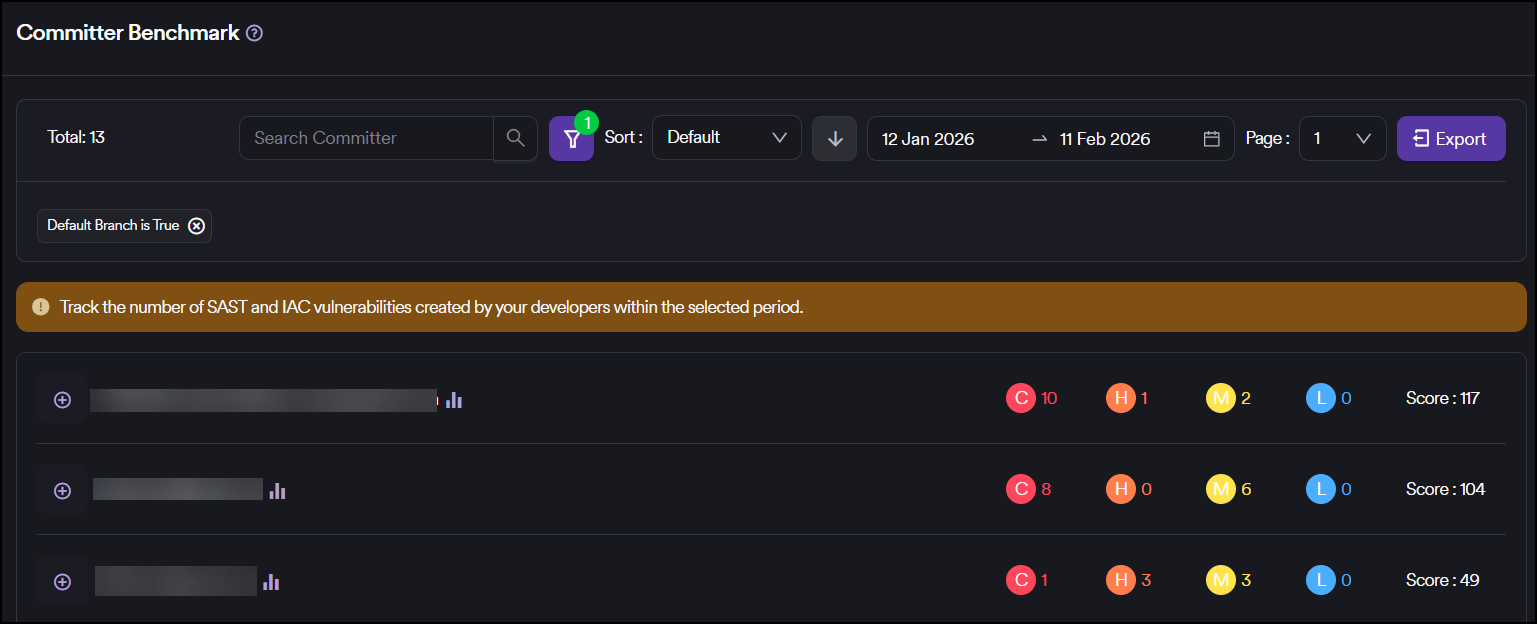Toggle the sort direction arrow

[834, 138]
